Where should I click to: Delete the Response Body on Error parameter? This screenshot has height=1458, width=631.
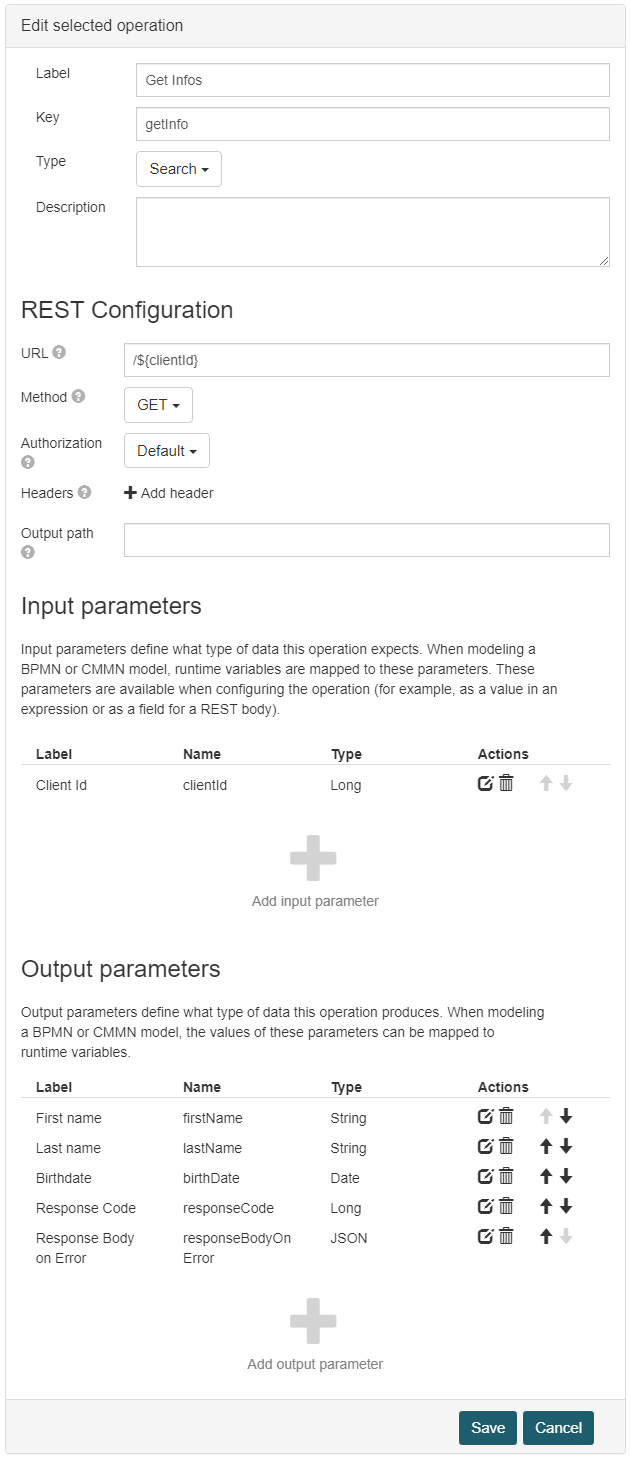506,1237
